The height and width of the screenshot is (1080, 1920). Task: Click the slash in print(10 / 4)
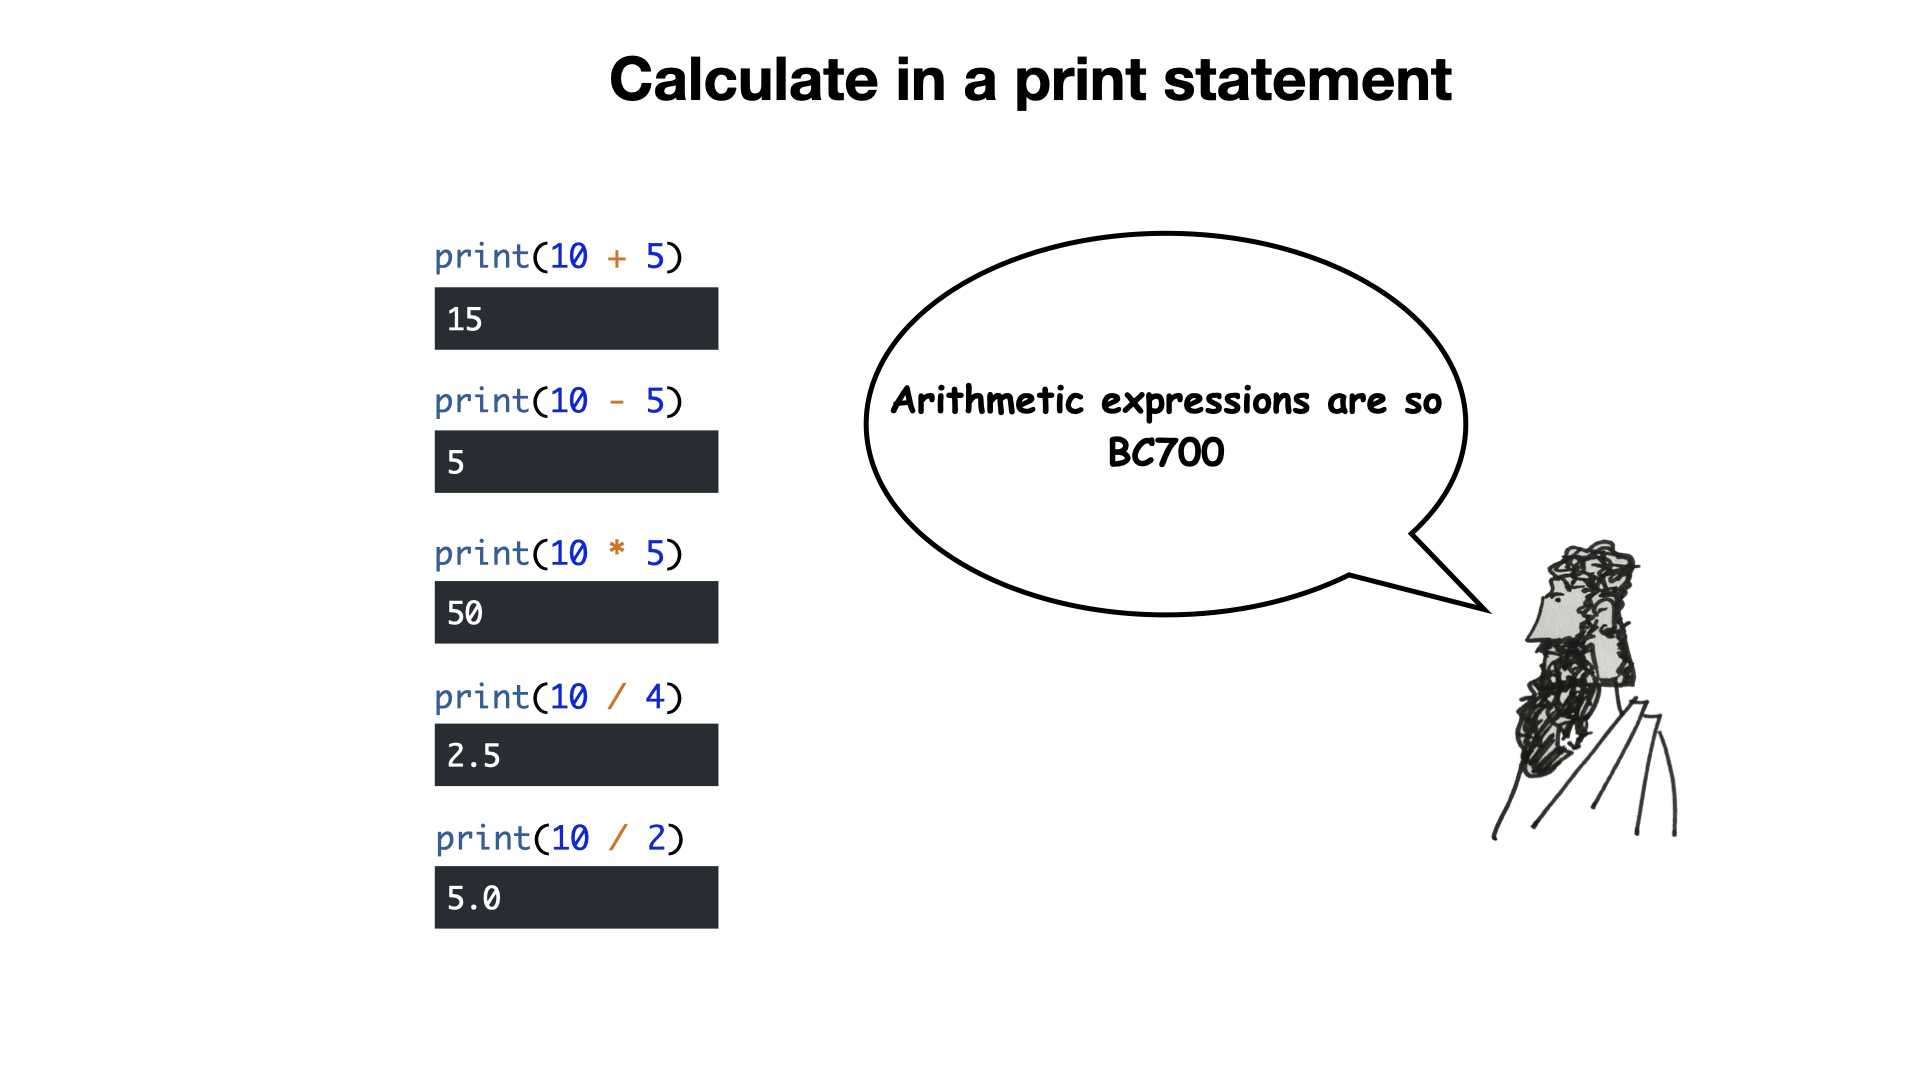pos(617,697)
